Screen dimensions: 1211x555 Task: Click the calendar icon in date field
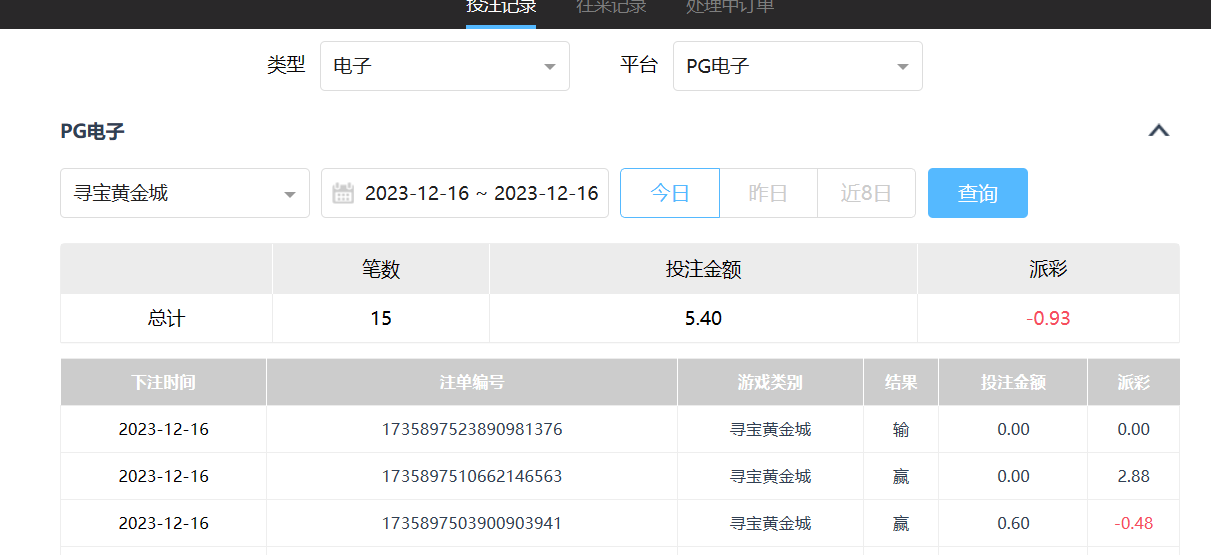[x=343, y=193]
